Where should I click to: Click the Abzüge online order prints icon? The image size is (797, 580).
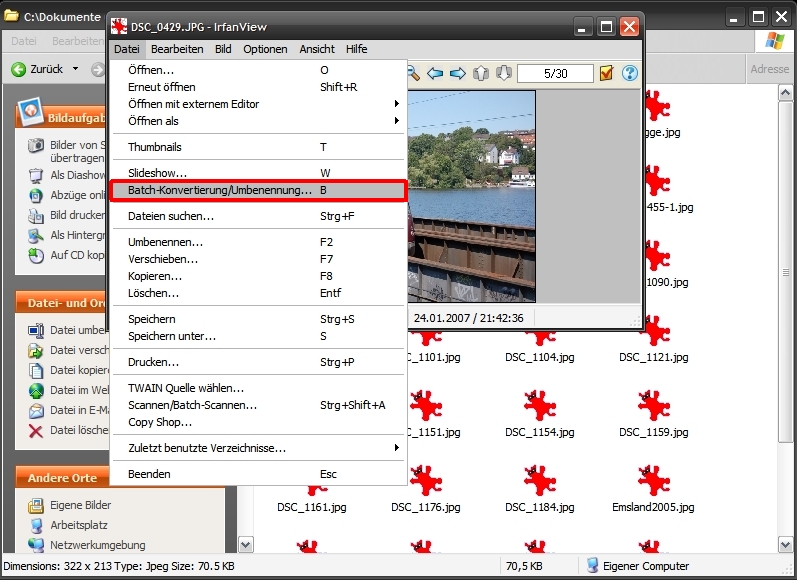tap(36, 196)
